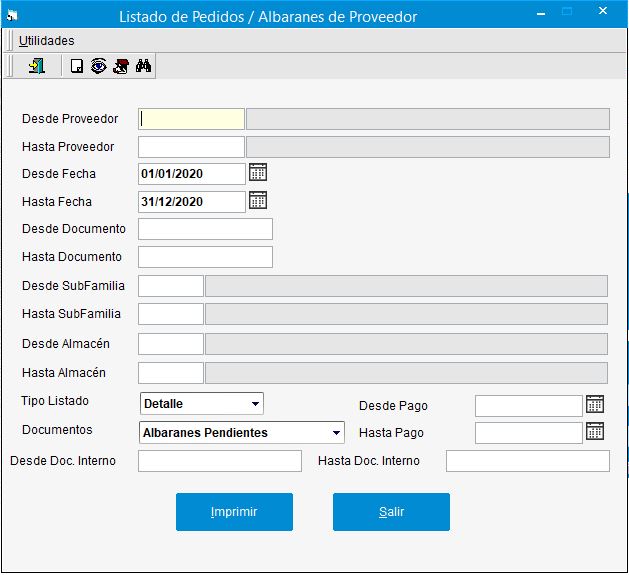The width and height of the screenshot is (629, 575).
Task: Focus the Hasta Proveedor code field
Action: click(191, 147)
